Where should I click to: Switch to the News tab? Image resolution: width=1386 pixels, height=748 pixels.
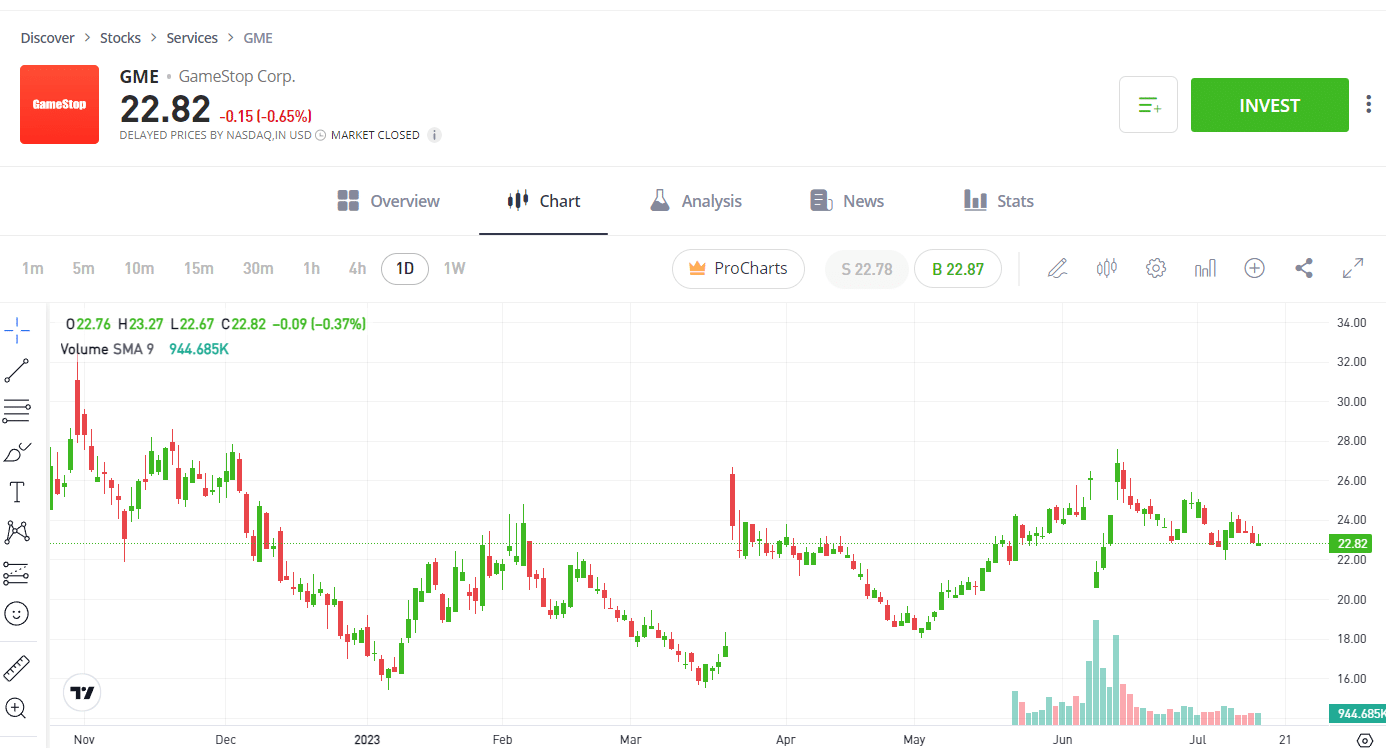click(x=846, y=201)
